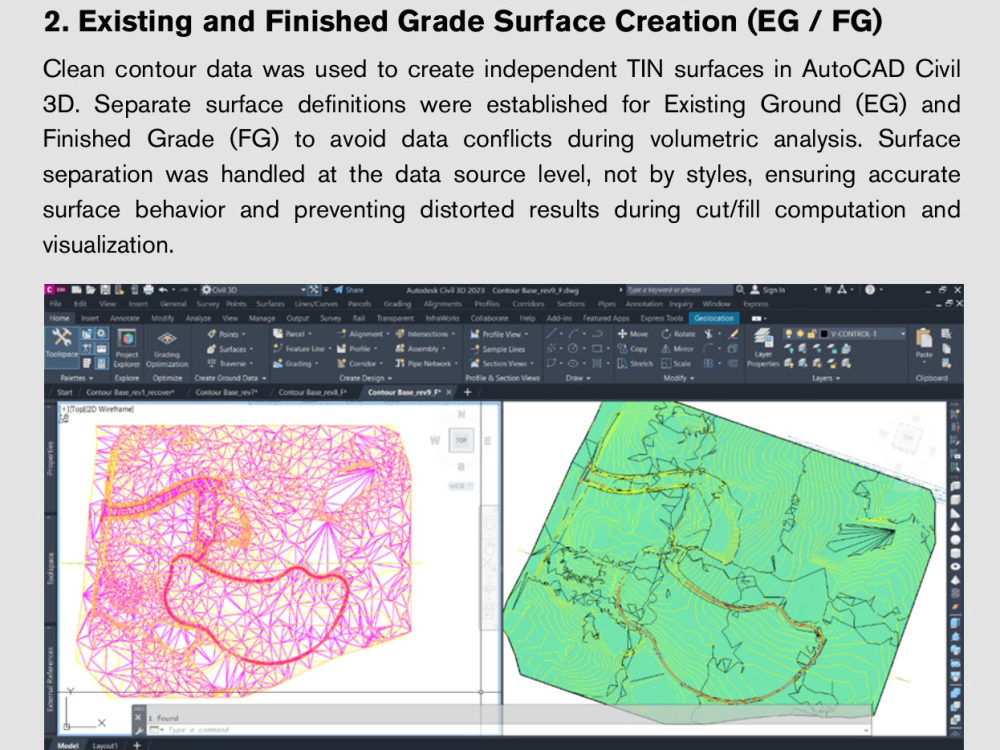Click the Parcel button
This screenshot has height=750, width=1000.
[x=291, y=334]
